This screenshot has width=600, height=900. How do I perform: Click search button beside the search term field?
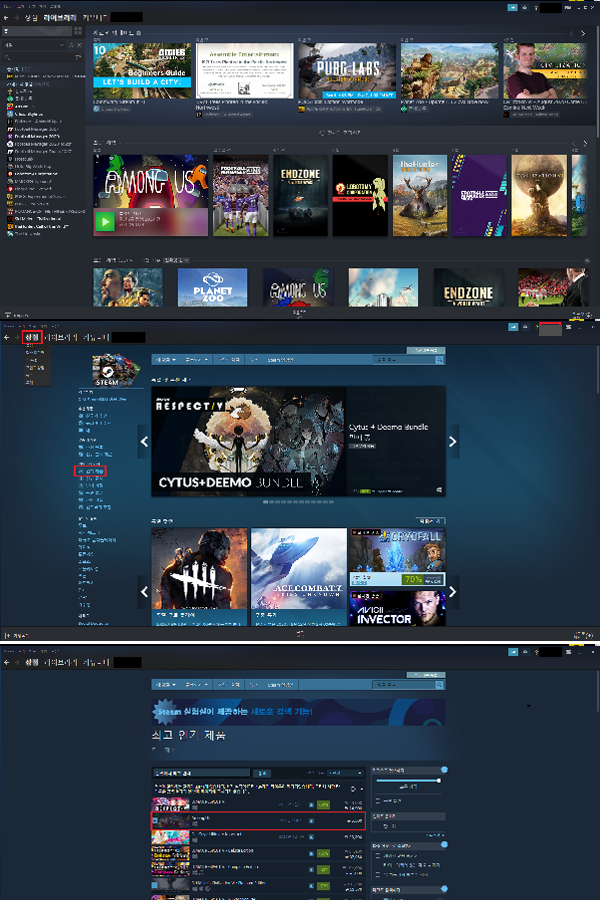(x=262, y=773)
